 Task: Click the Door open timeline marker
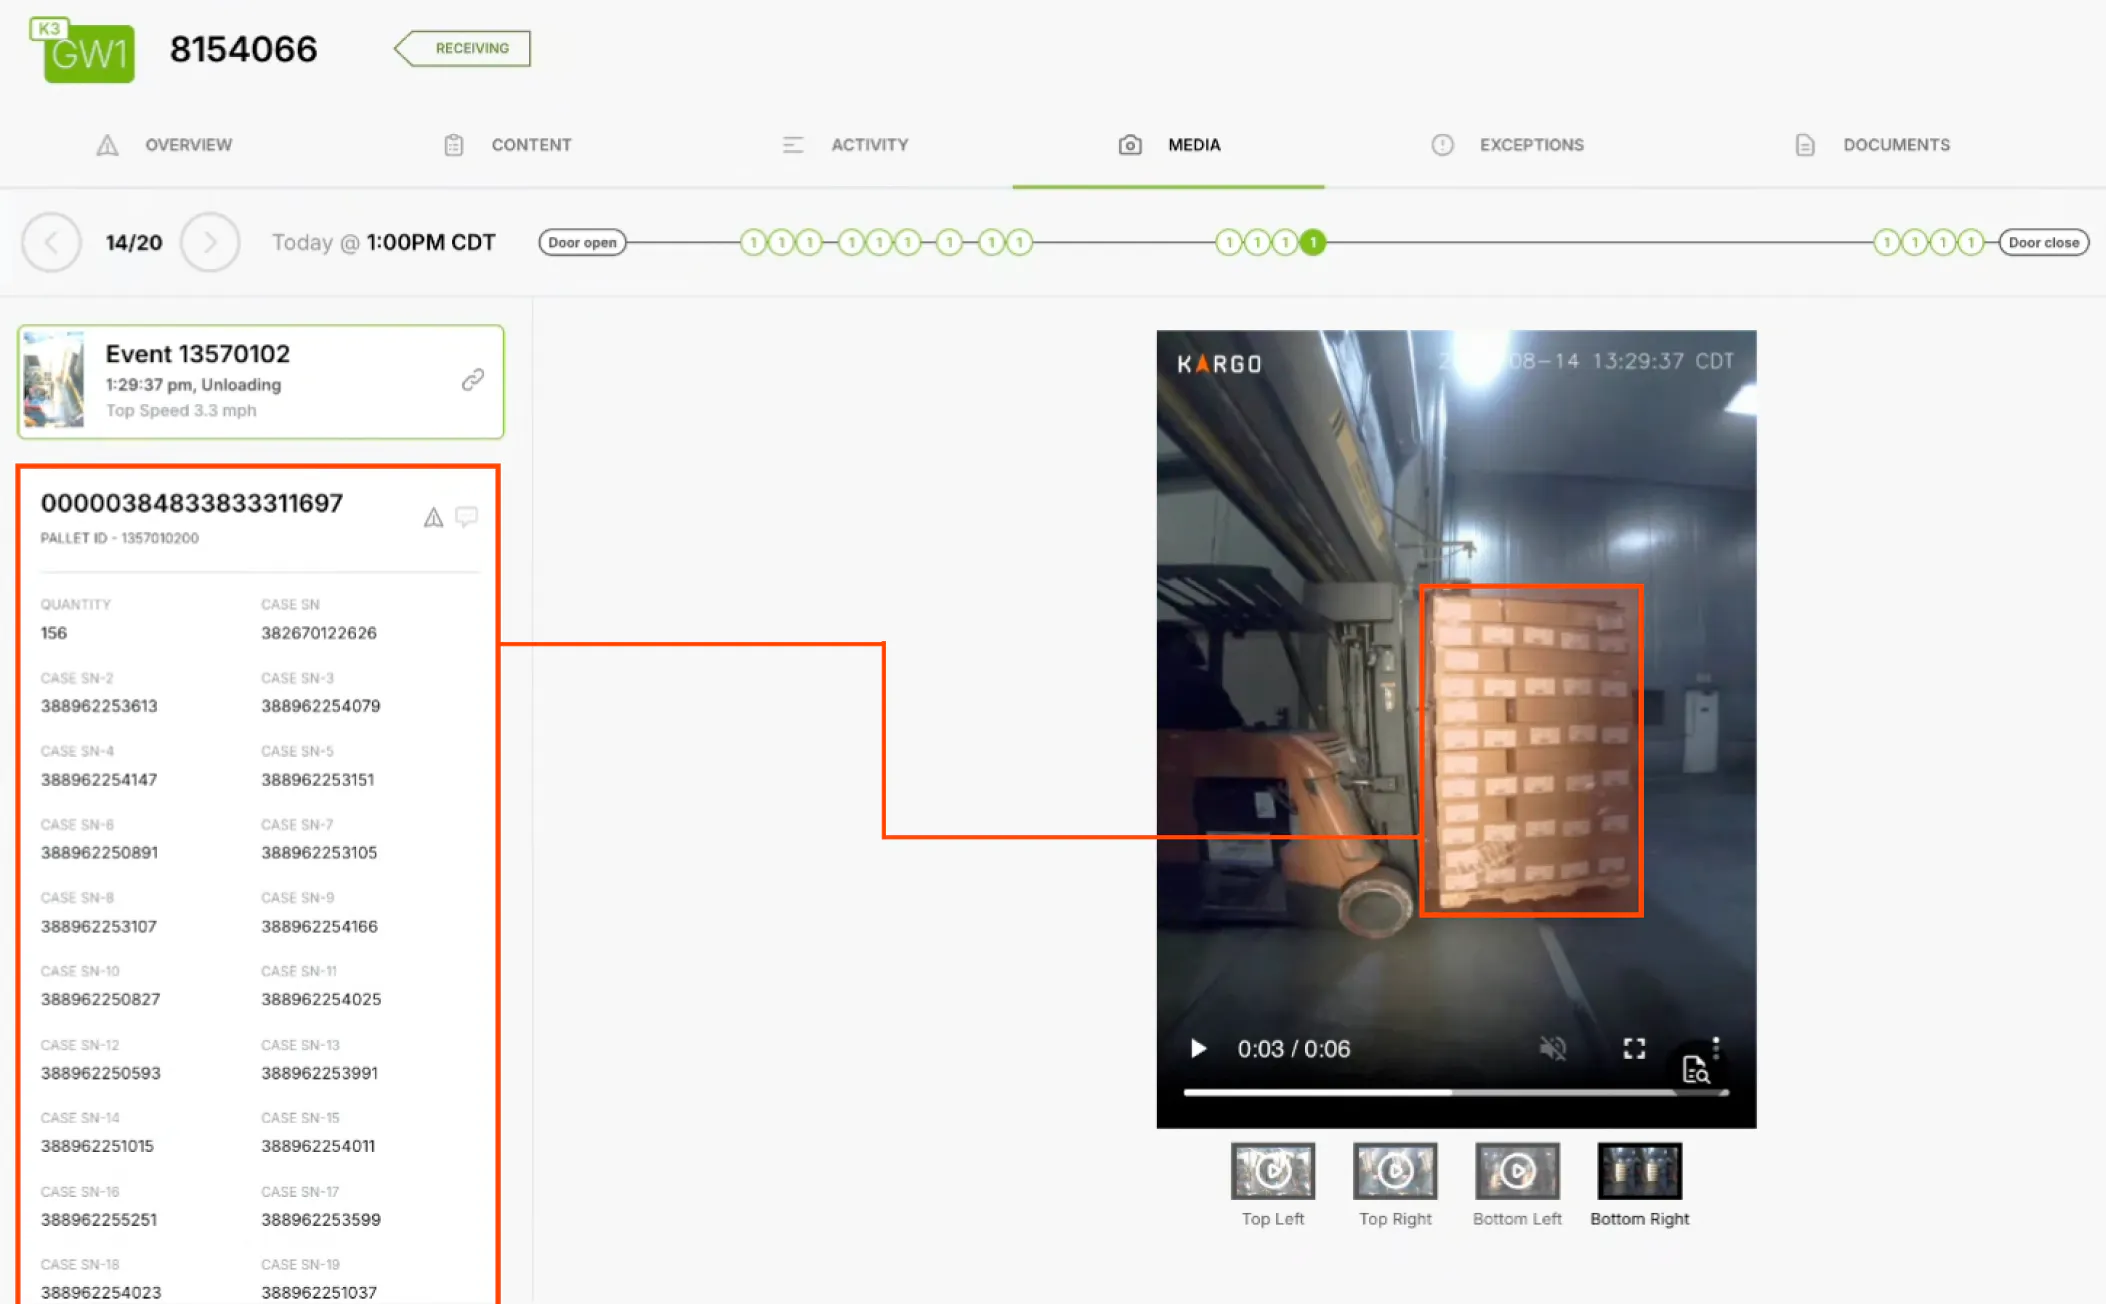click(582, 242)
